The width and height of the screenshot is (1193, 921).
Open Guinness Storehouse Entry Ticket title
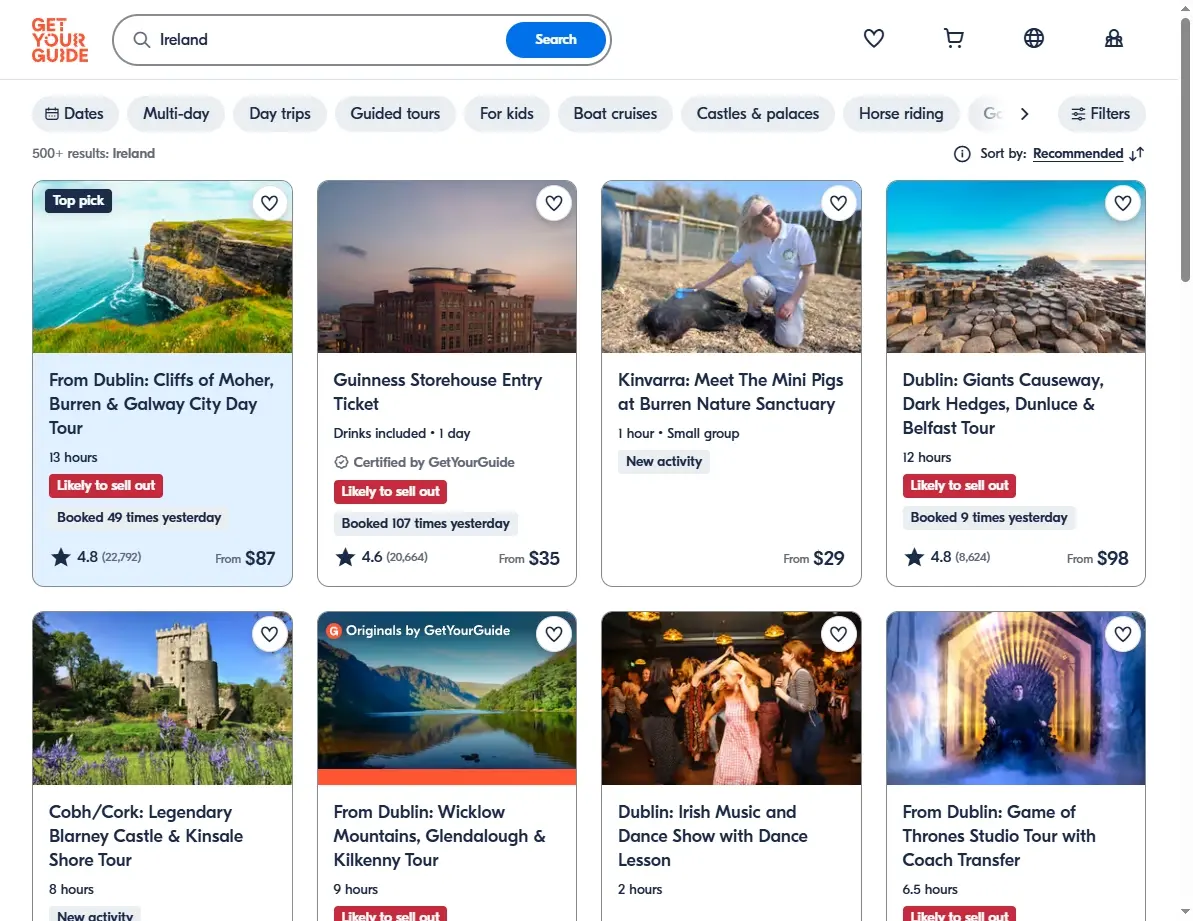coord(437,392)
